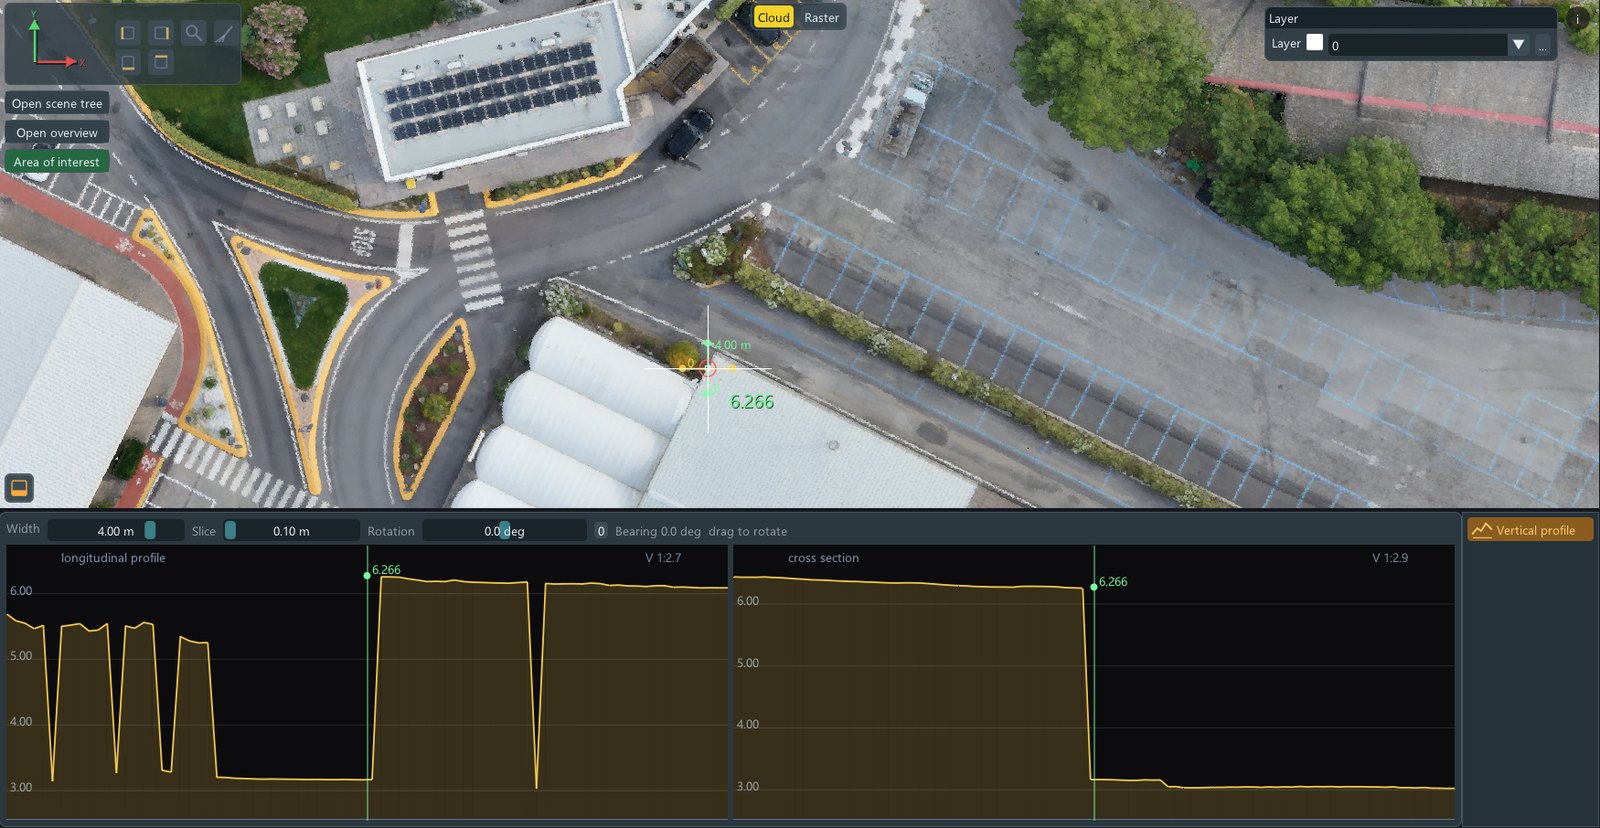Toggle the bottom panel layout icon
Image resolution: width=1600 pixels, height=828 pixels.
pos(19,488)
